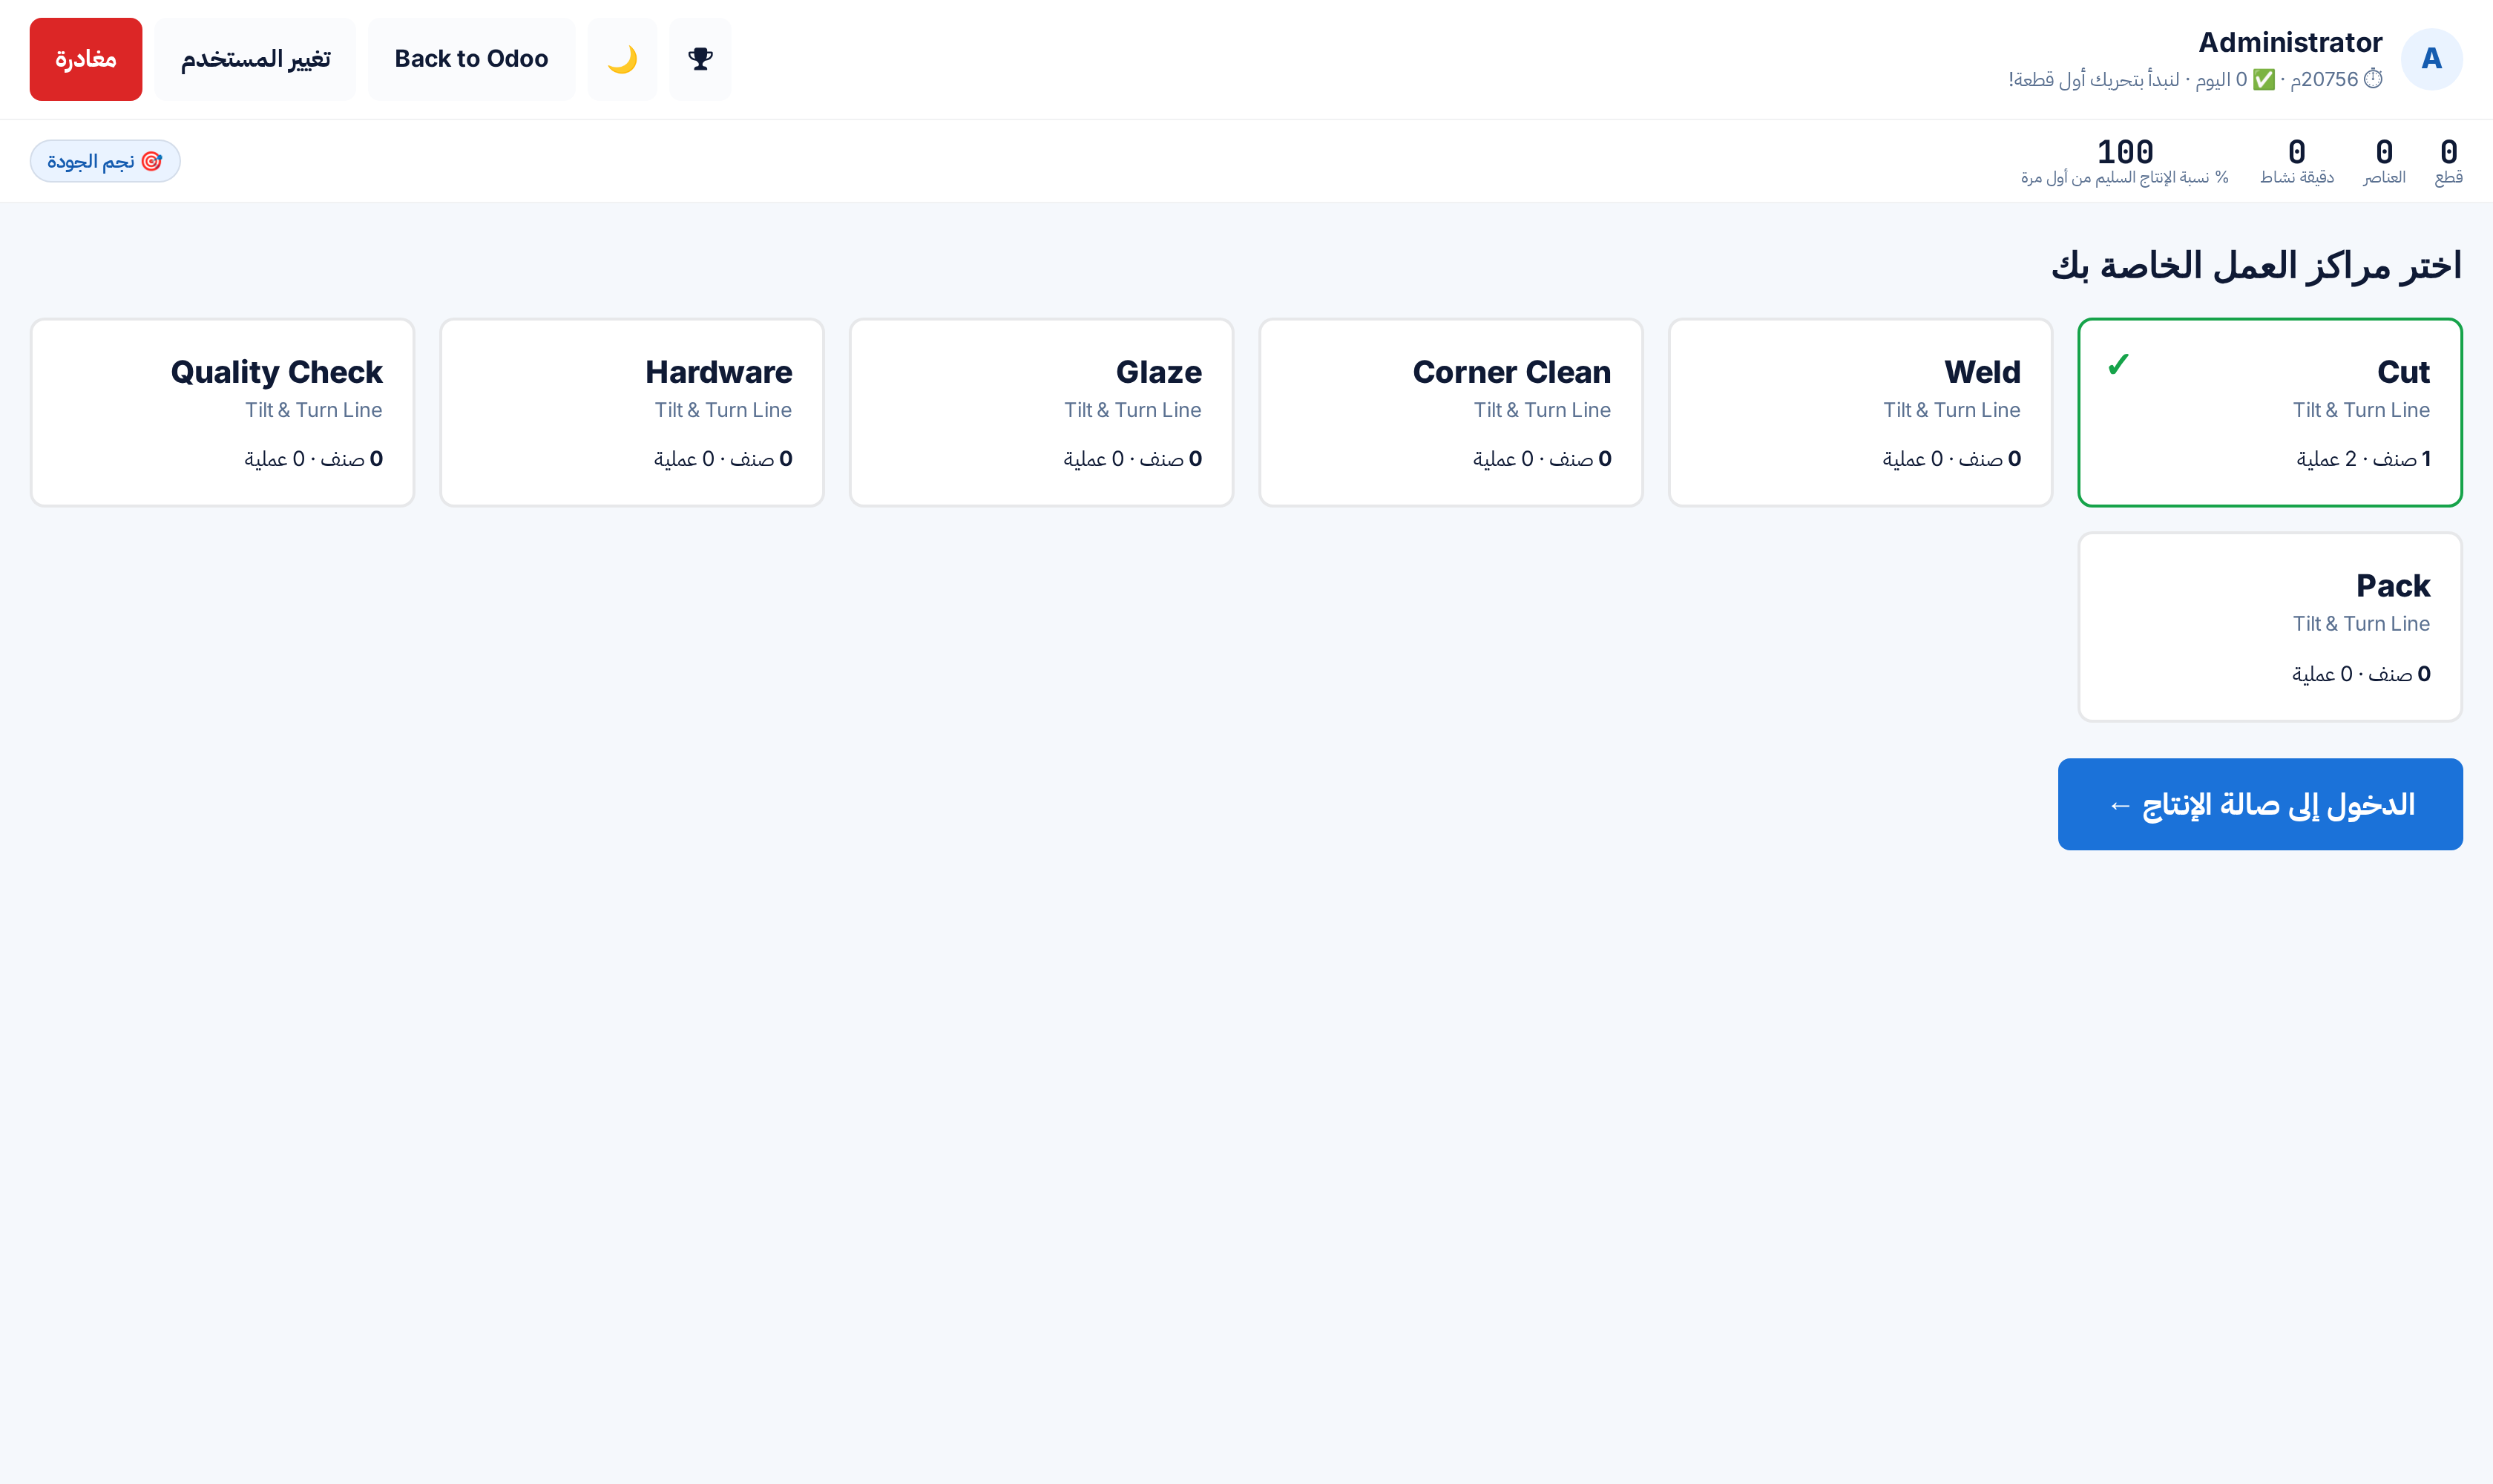Click the 100 first-pass yield percentage value

point(2125,152)
